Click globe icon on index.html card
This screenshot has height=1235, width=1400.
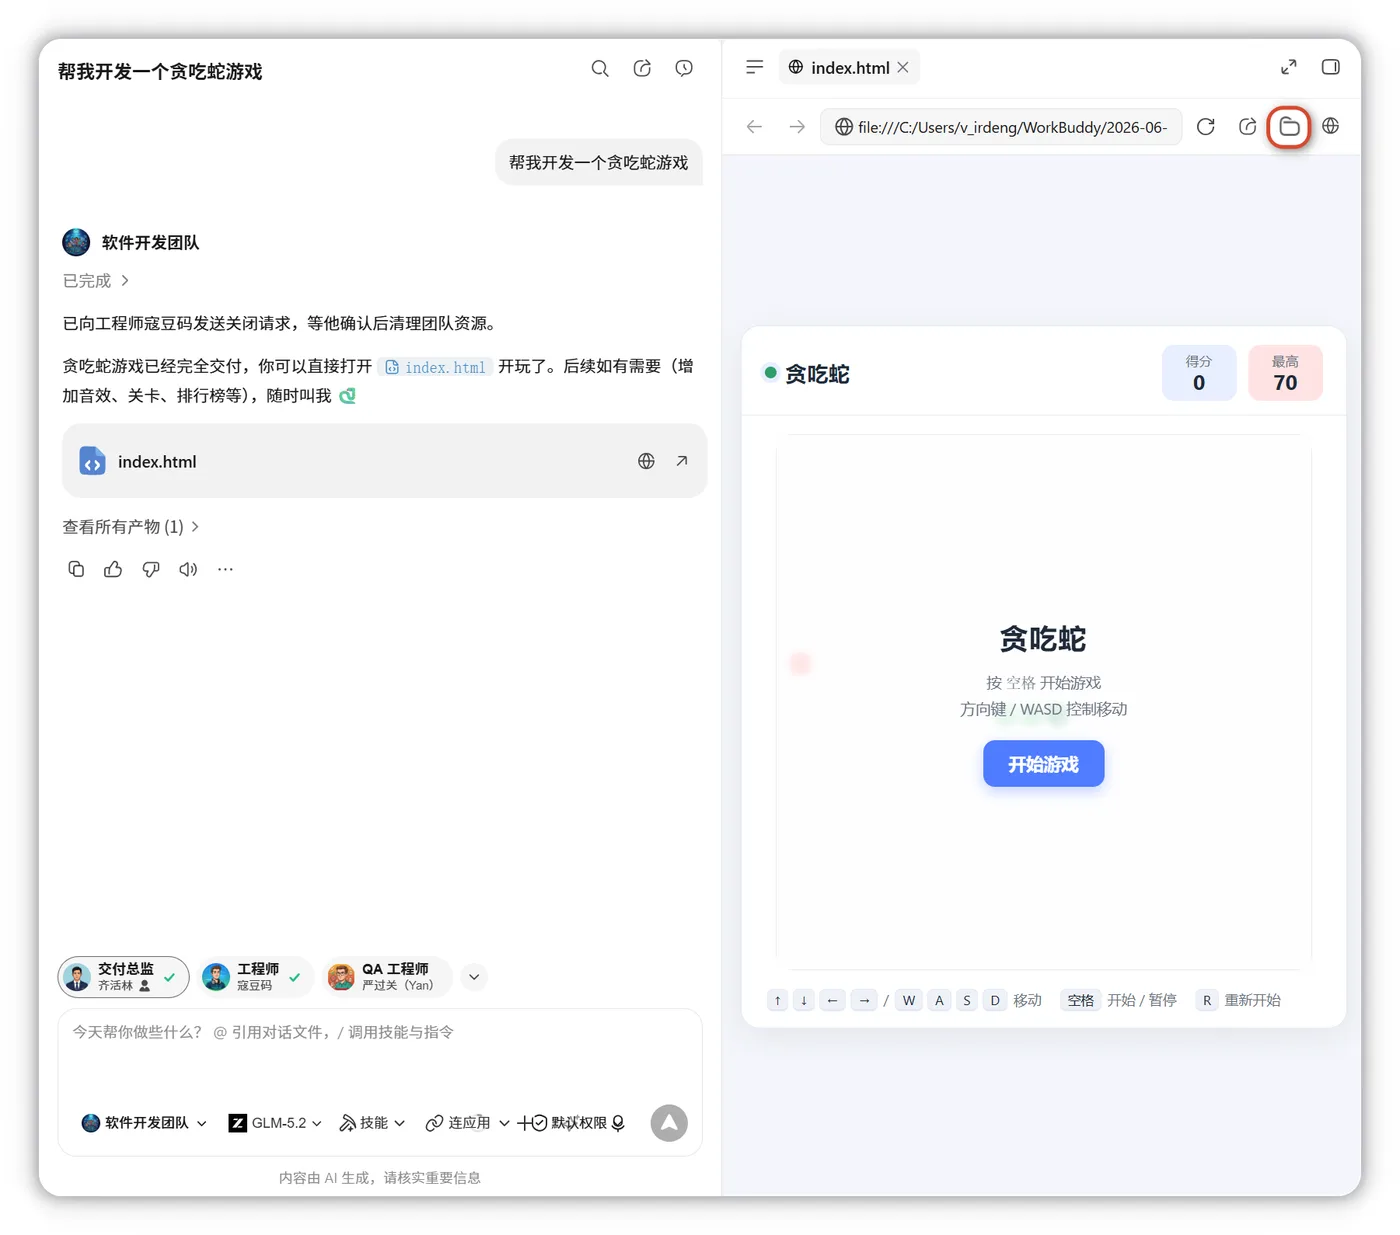tap(647, 461)
